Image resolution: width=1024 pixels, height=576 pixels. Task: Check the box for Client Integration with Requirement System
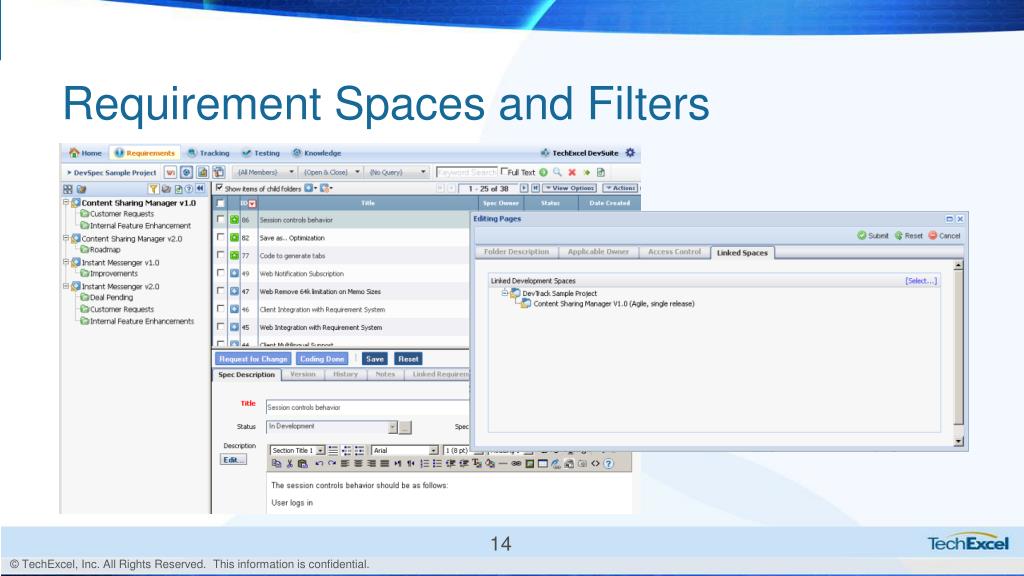[x=221, y=308]
